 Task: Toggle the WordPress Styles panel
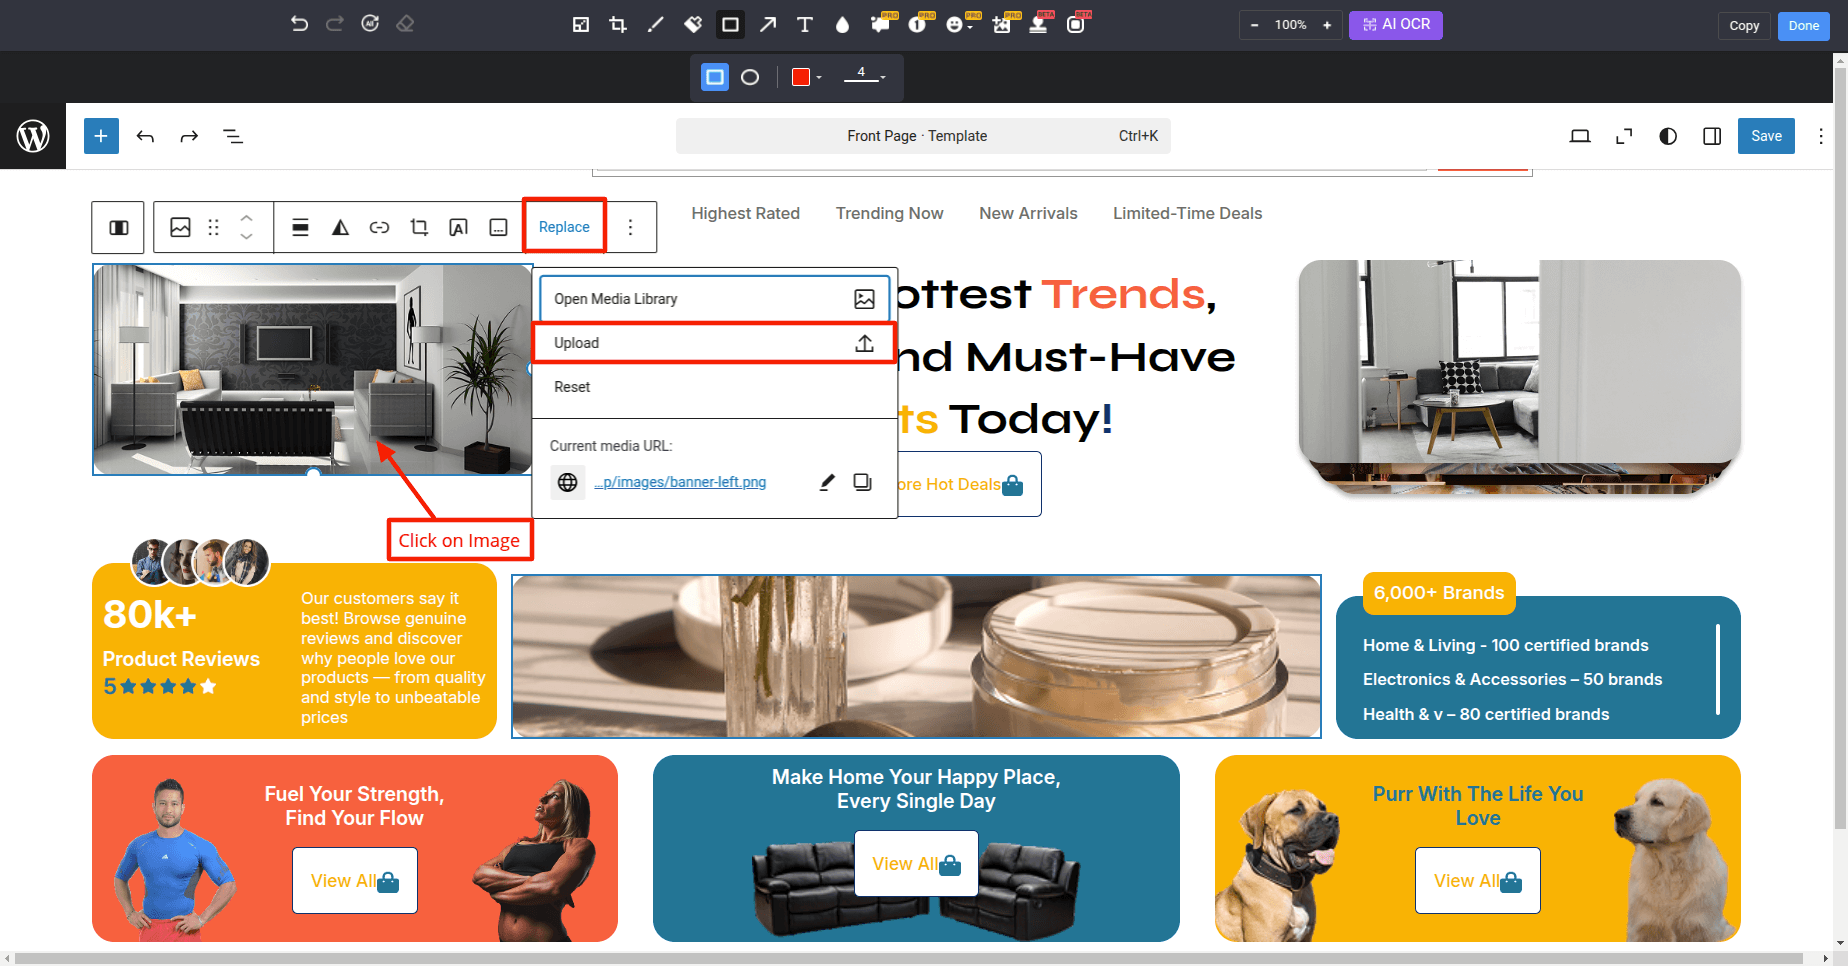point(1668,136)
